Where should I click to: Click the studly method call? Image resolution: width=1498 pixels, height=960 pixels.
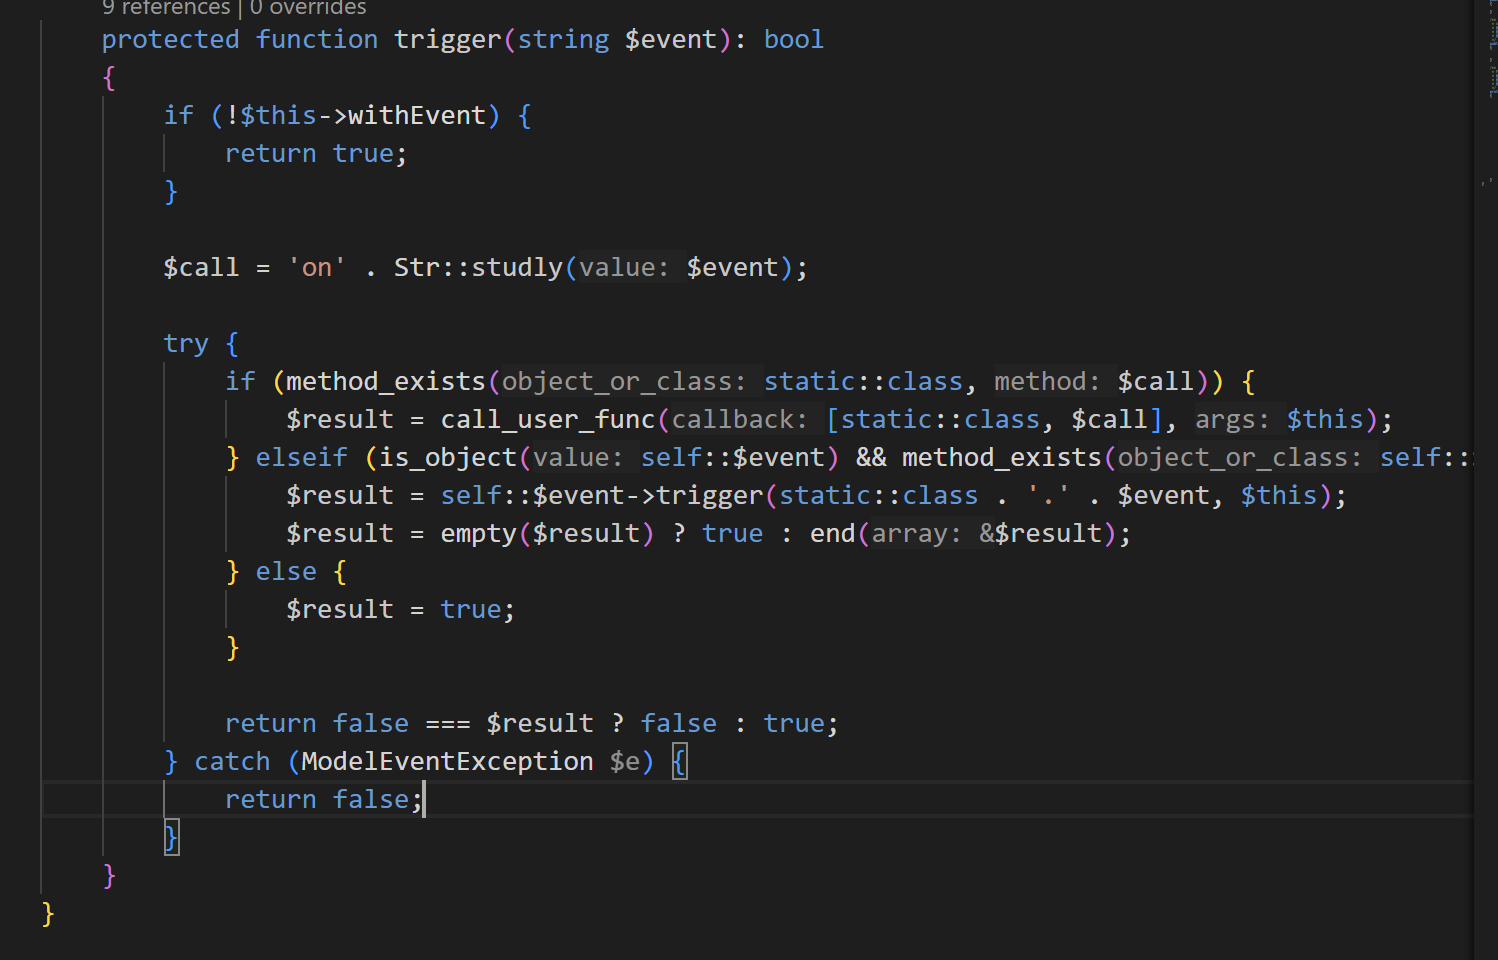[517, 268]
